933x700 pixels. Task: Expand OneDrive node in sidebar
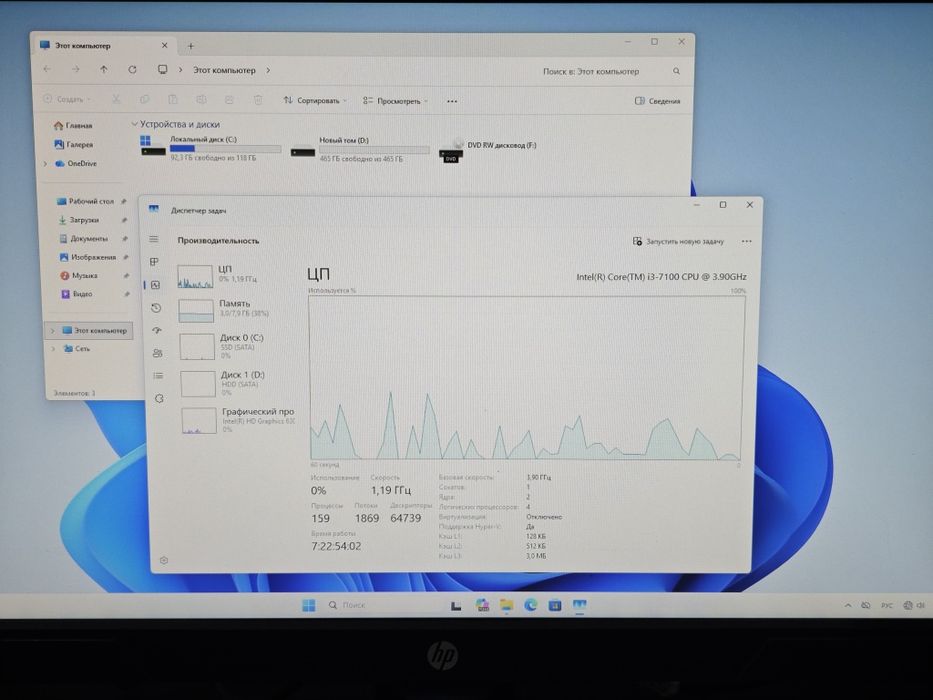click(x=45, y=164)
